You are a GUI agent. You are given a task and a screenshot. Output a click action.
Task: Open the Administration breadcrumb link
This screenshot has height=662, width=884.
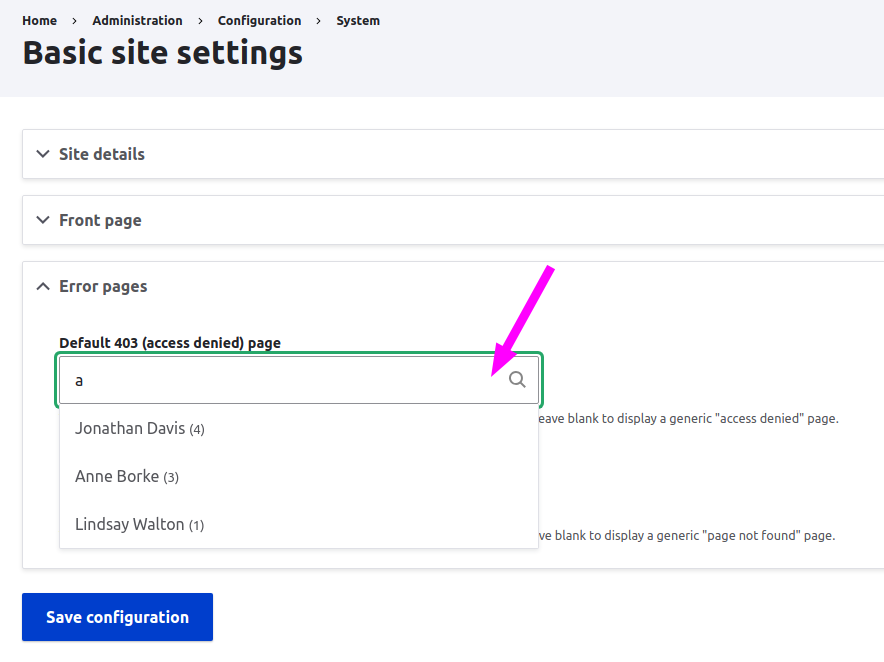tap(138, 21)
